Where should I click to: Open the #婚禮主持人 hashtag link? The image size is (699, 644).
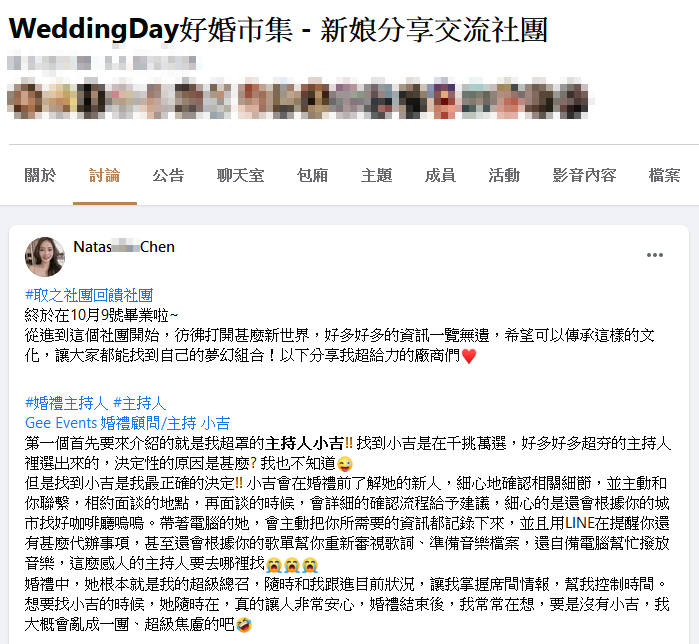tap(66, 403)
